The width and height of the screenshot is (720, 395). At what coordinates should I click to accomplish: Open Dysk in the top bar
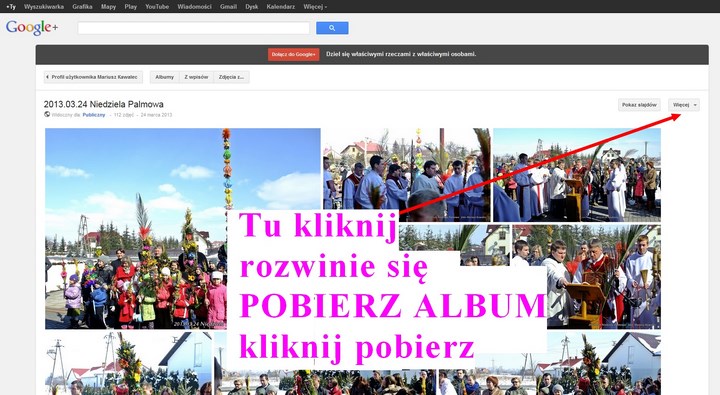(x=252, y=6)
